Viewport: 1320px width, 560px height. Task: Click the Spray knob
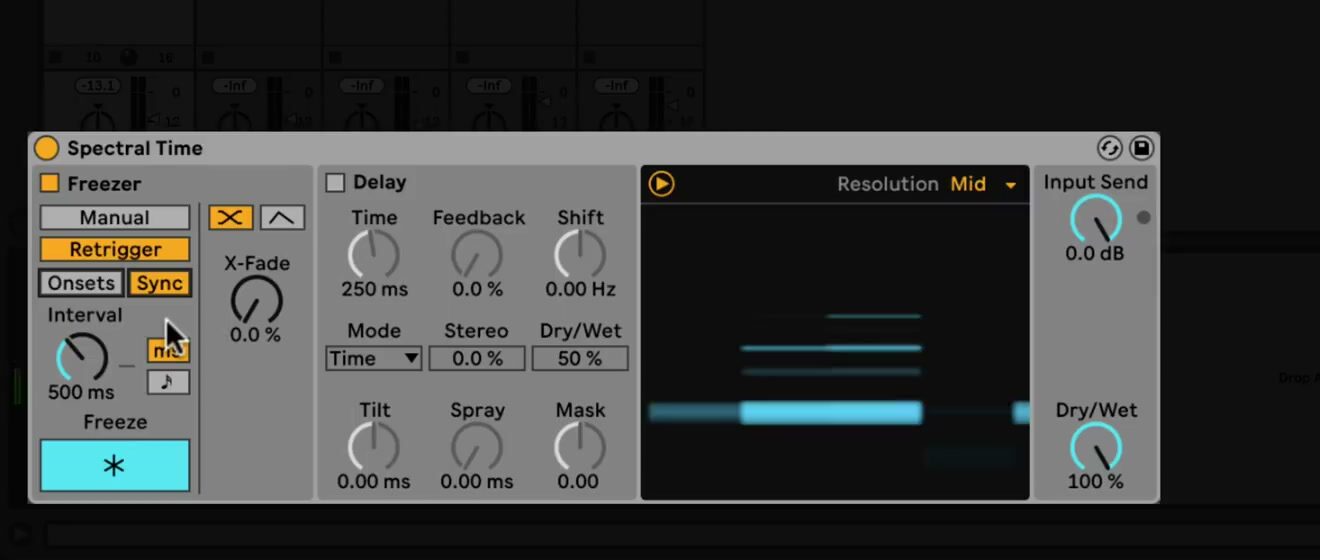(x=477, y=446)
